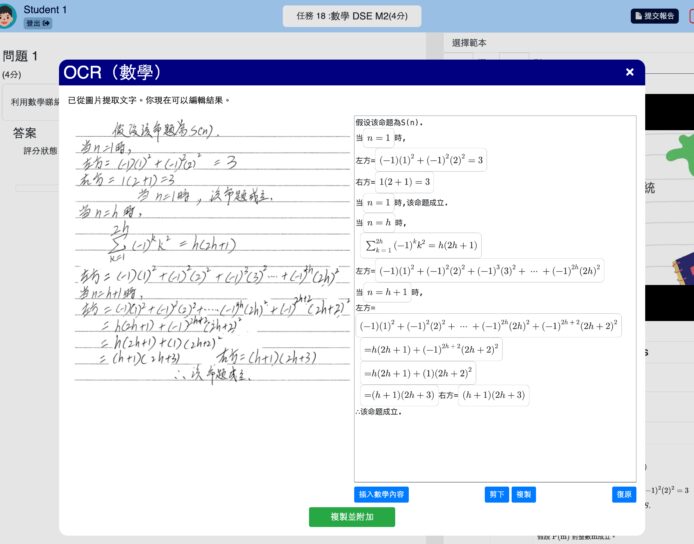
Task: Click the 複製 (copy) button
Action: click(x=523, y=494)
